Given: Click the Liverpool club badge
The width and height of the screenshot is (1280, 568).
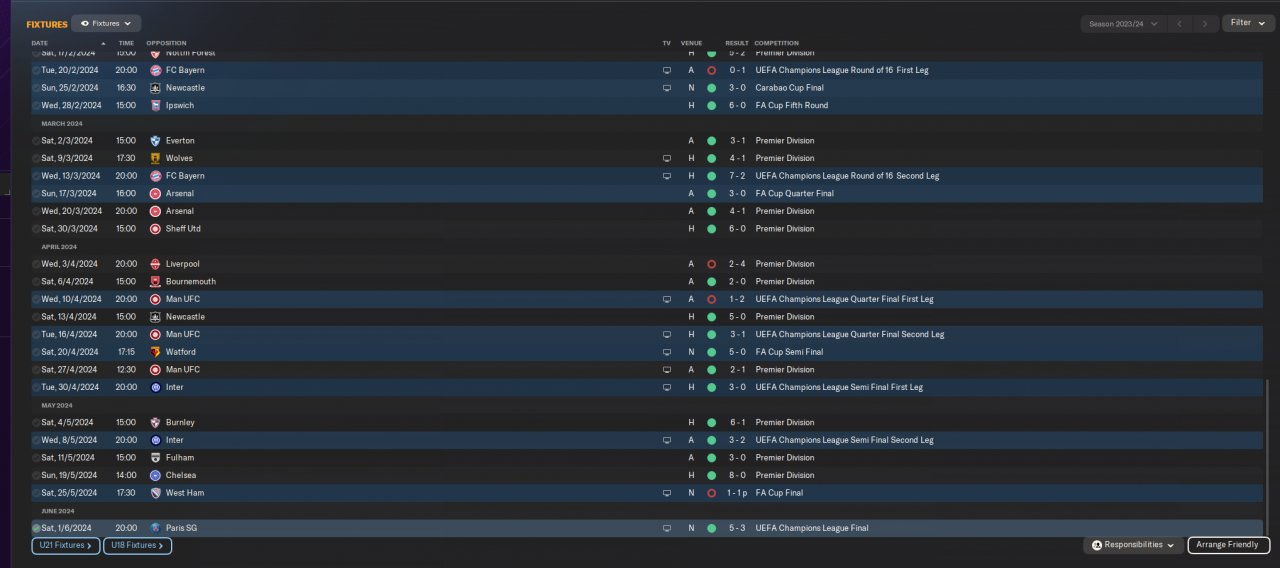Looking at the screenshot, I should click(x=155, y=264).
